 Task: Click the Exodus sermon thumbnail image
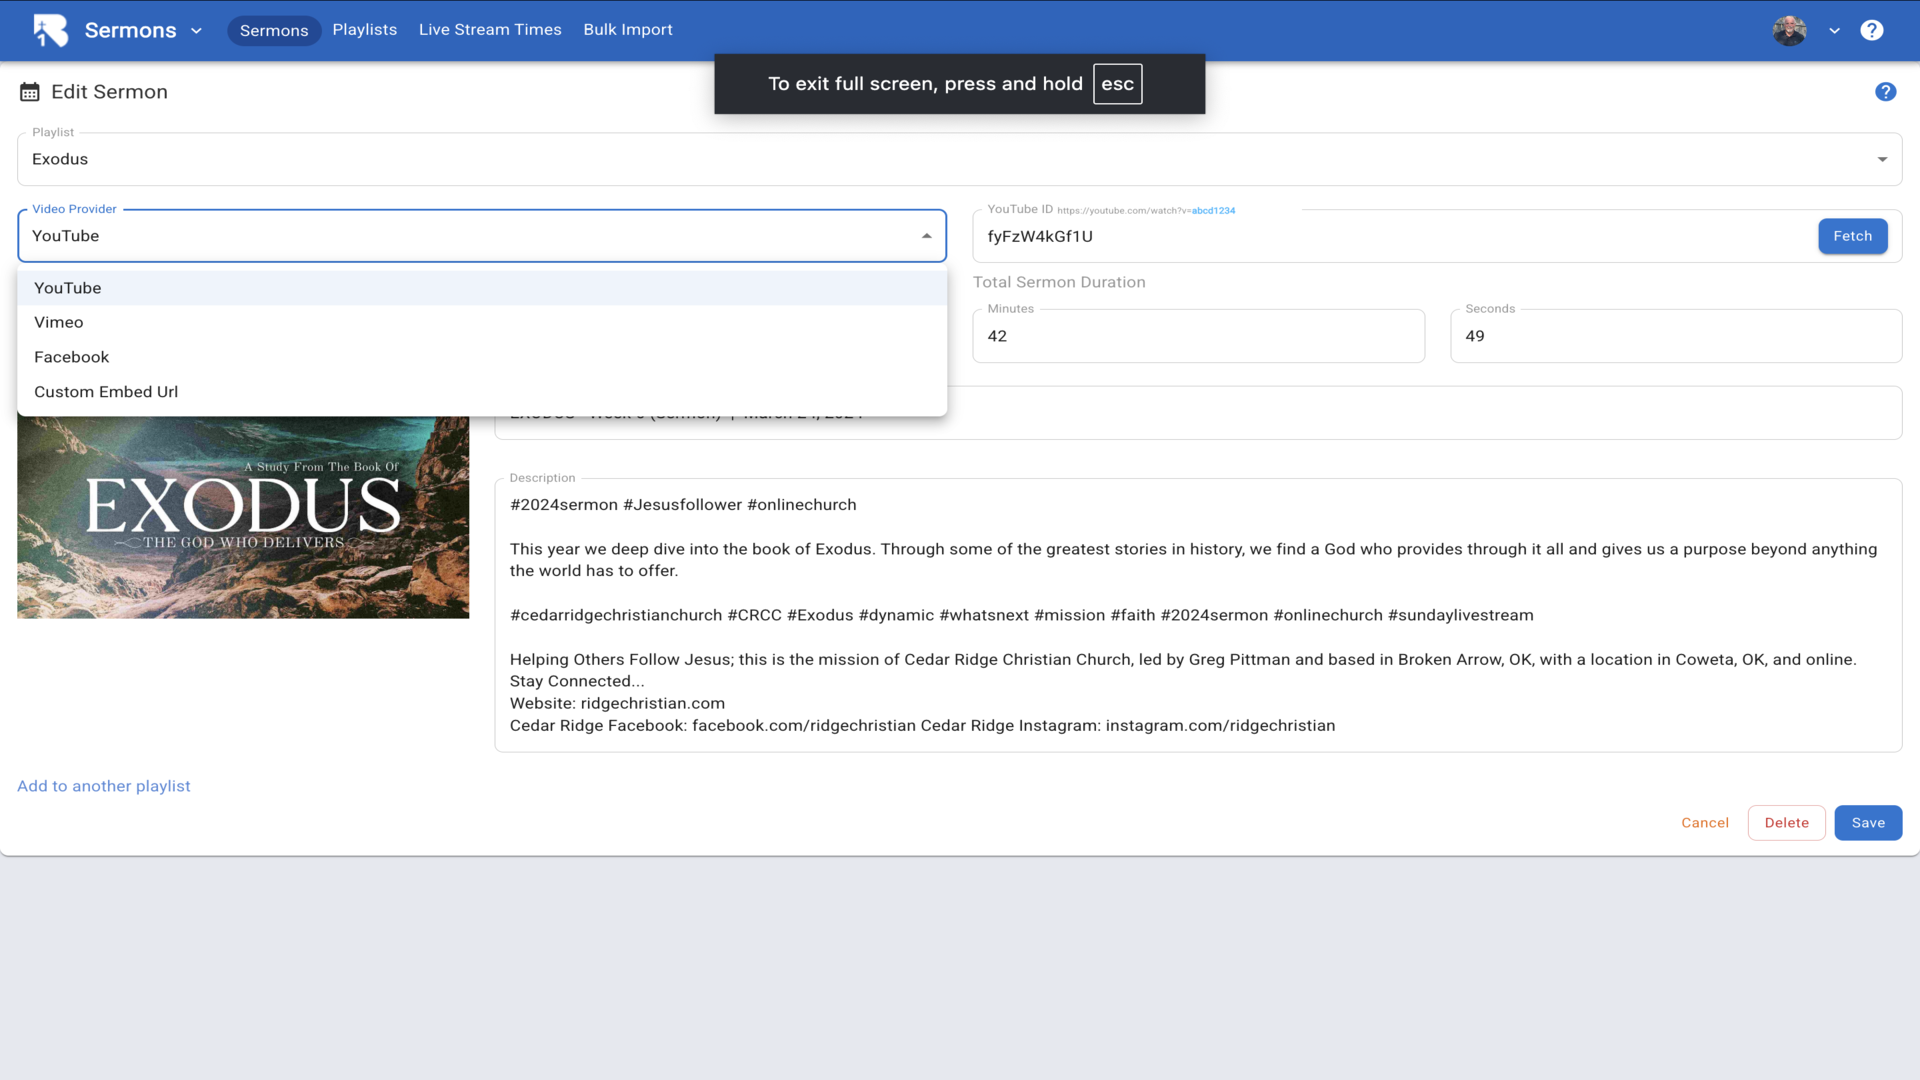click(x=243, y=518)
